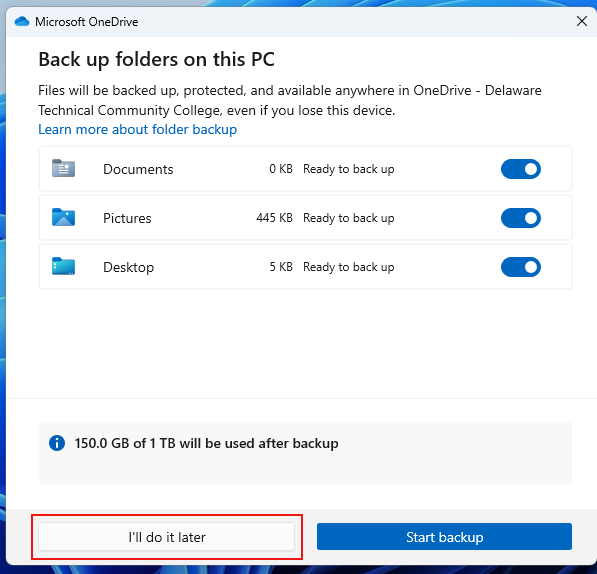Disable the Pictures backup switch
The image size is (597, 574).
pyautogui.click(x=520, y=218)
